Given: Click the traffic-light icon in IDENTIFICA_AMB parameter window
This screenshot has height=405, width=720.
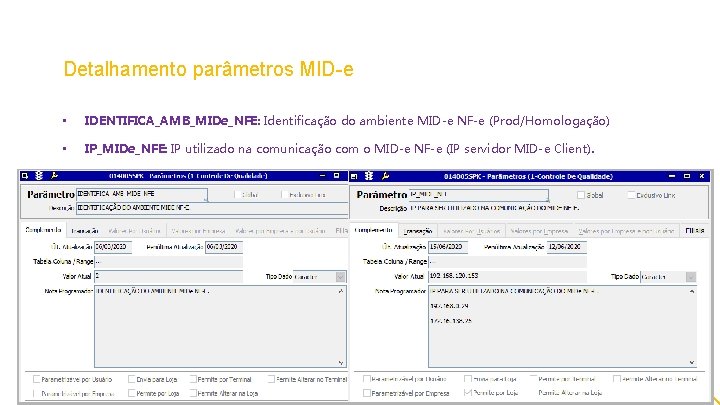Looking at the screenshot, I should [39, 176].
